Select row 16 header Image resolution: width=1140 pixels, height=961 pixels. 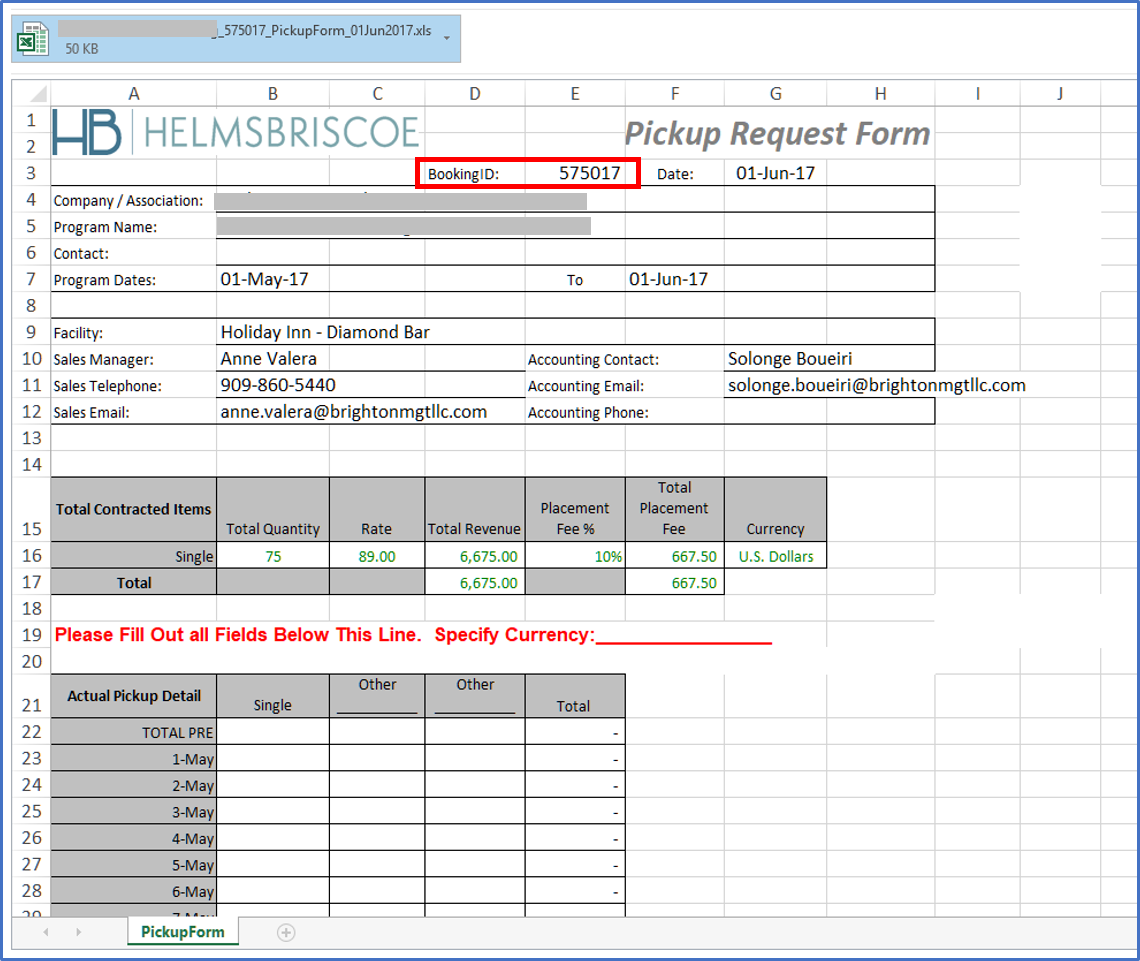(x=30, y=556)
